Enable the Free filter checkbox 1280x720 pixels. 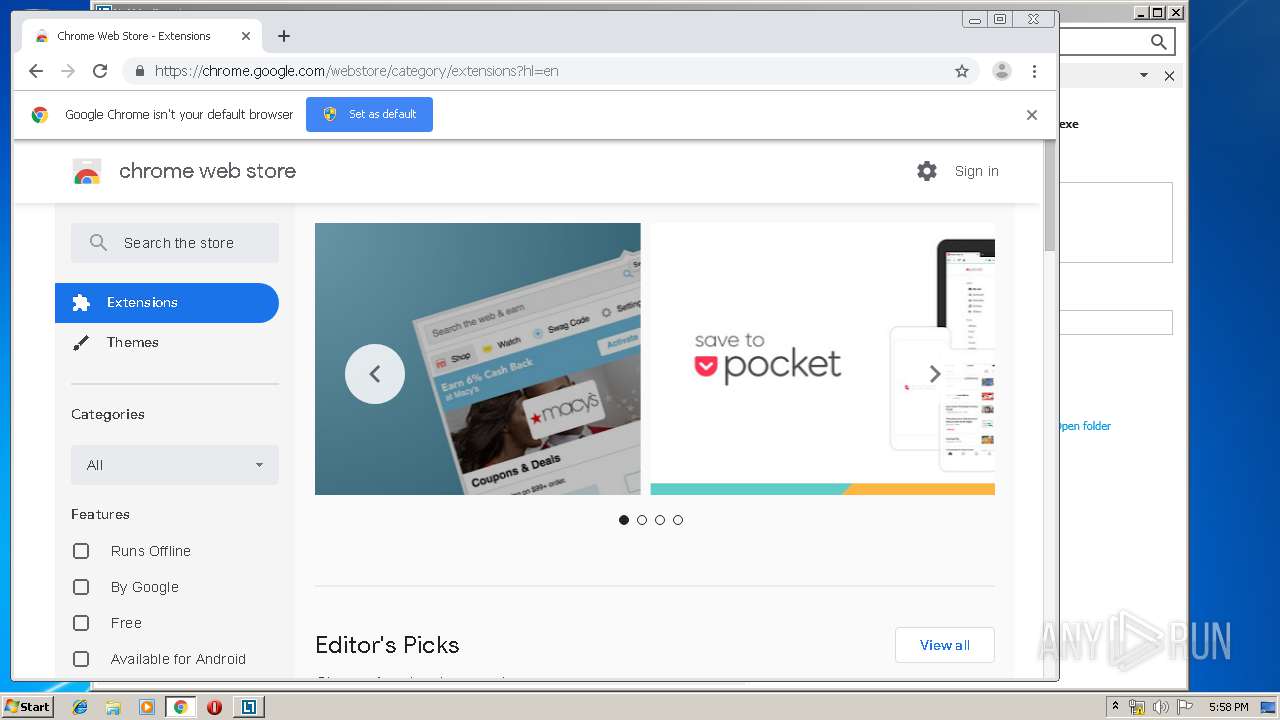tap(81, 623)
